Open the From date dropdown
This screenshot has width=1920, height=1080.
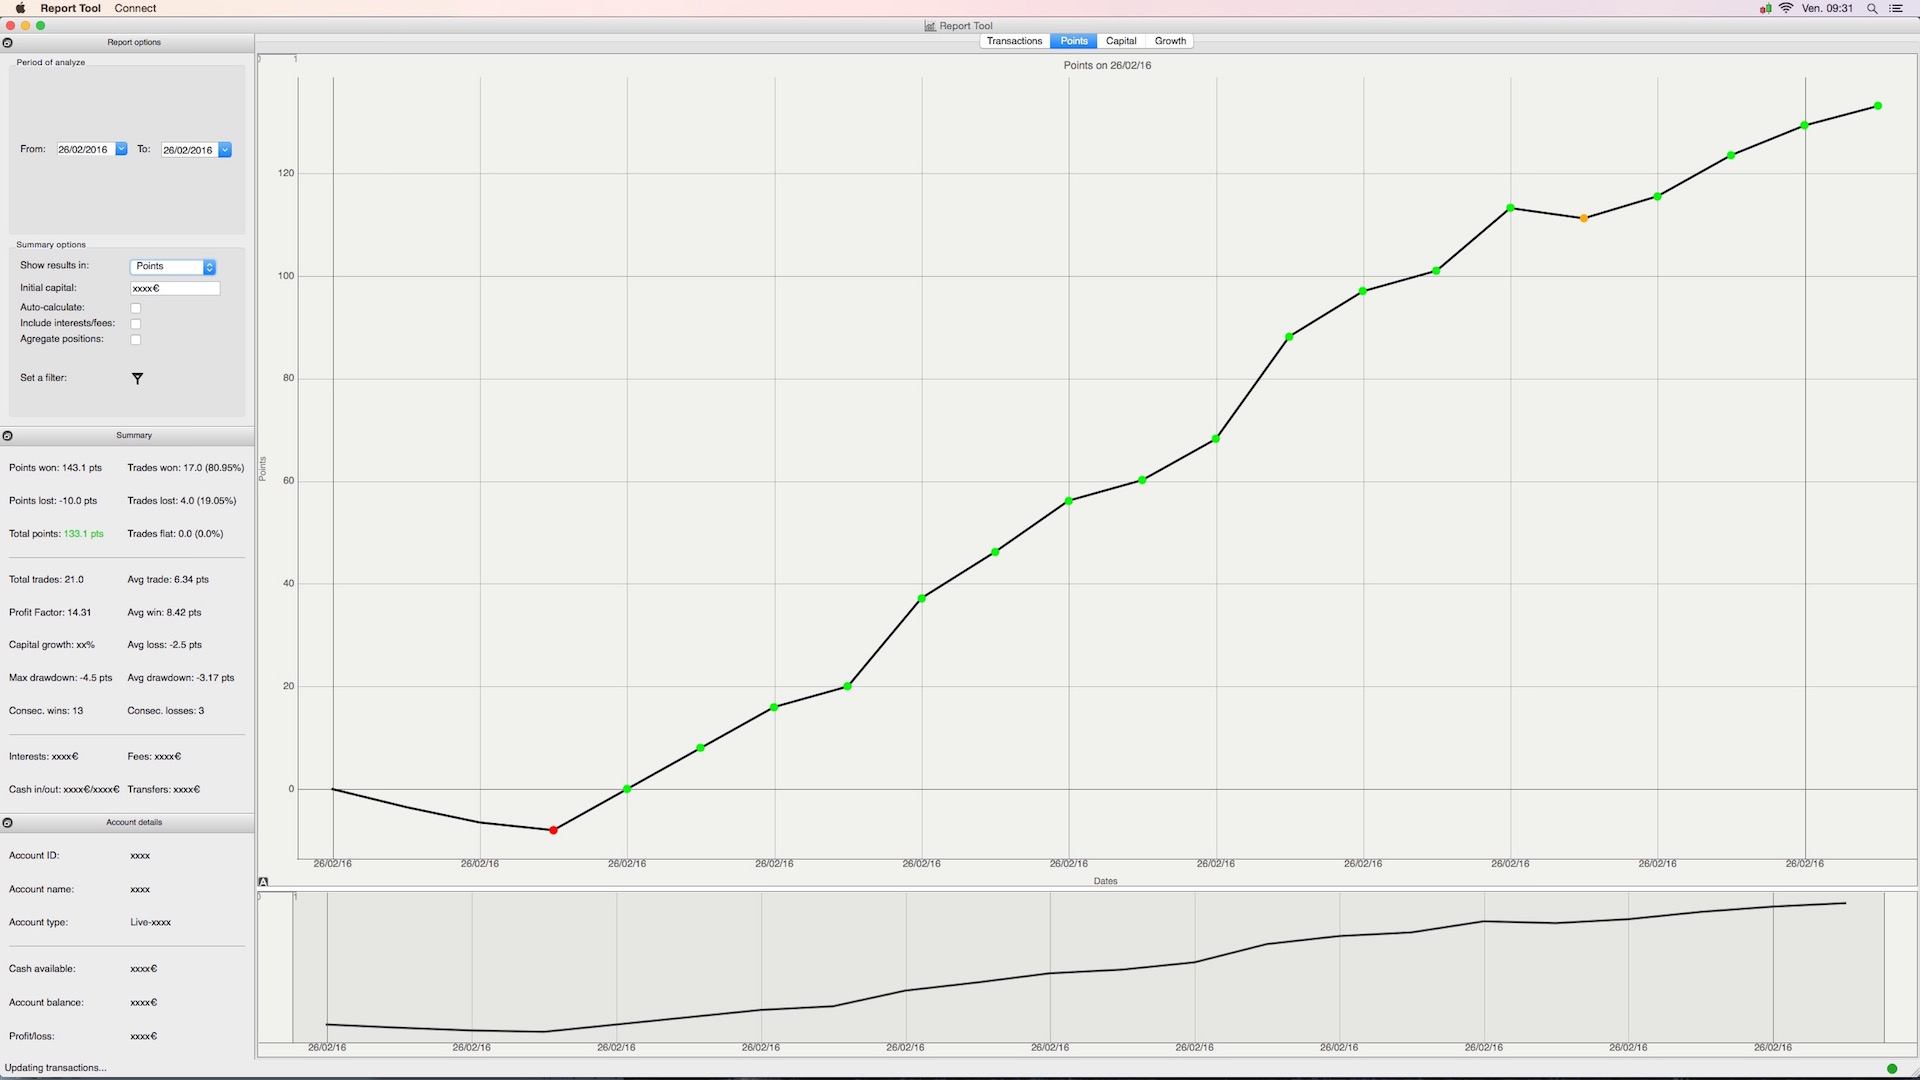[x=122, y=150]
